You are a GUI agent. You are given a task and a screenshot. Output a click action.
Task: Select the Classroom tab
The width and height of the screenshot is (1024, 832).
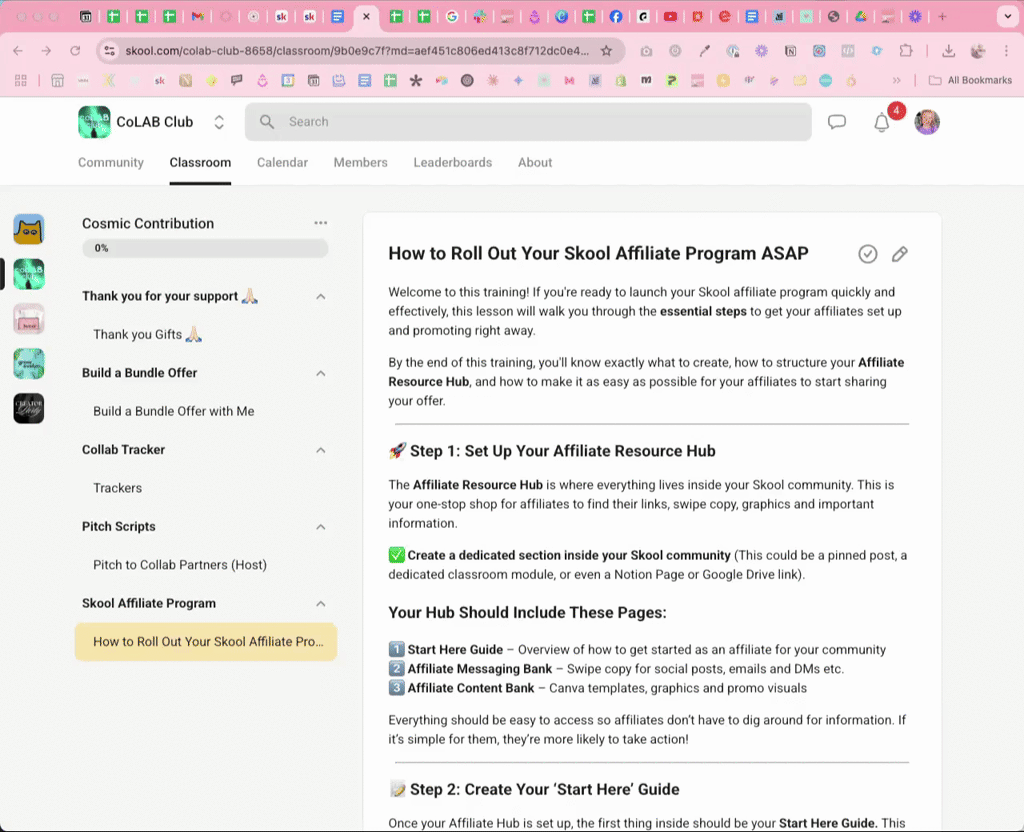200,163
